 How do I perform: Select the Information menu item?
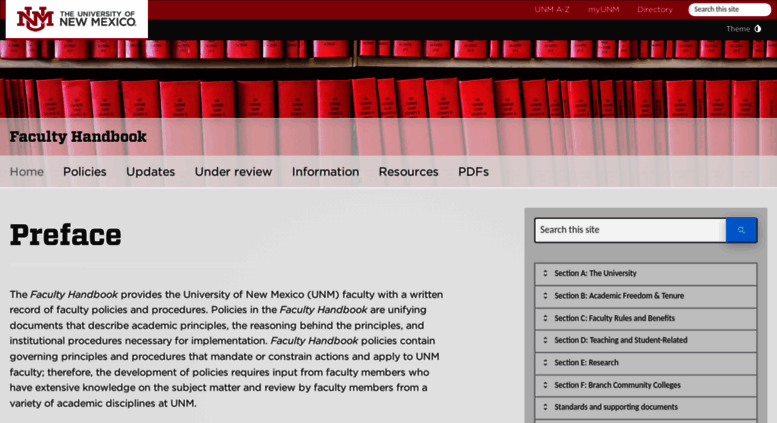tap(326, 171)
